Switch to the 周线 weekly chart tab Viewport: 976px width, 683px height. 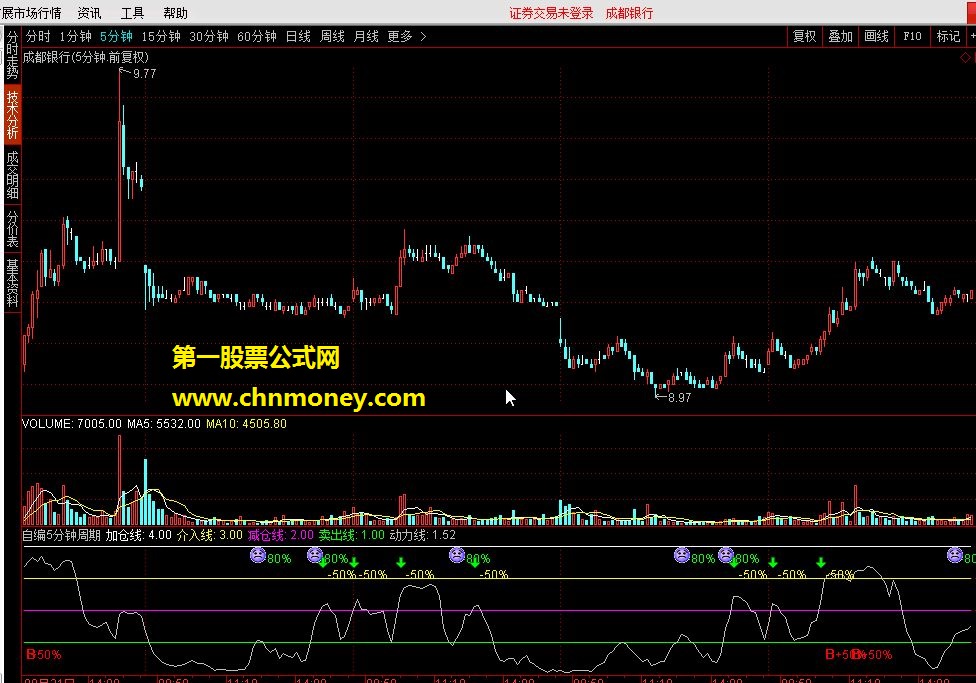332,37
